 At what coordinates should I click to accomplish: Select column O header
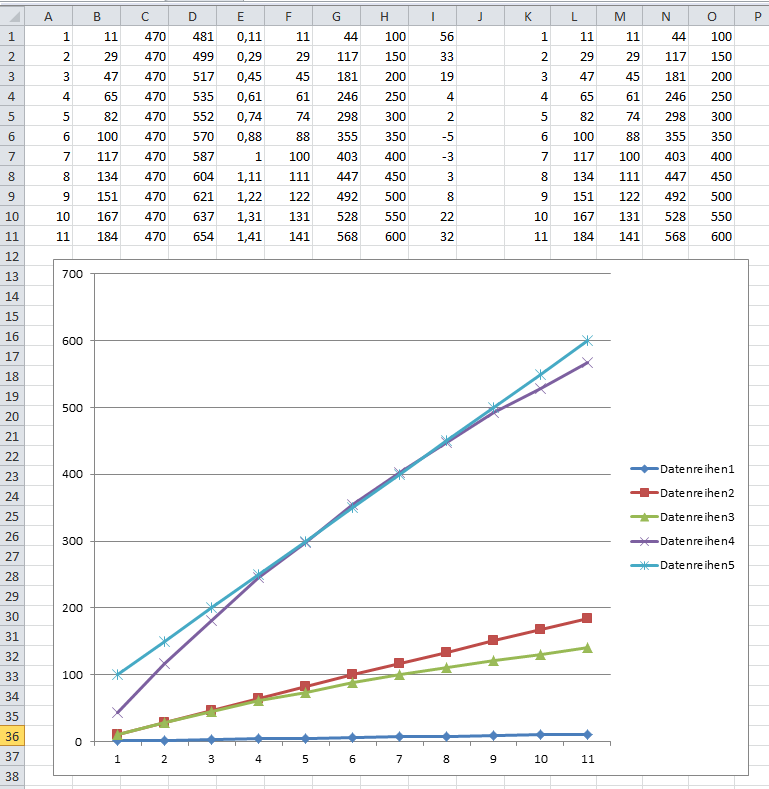[712, 17]
